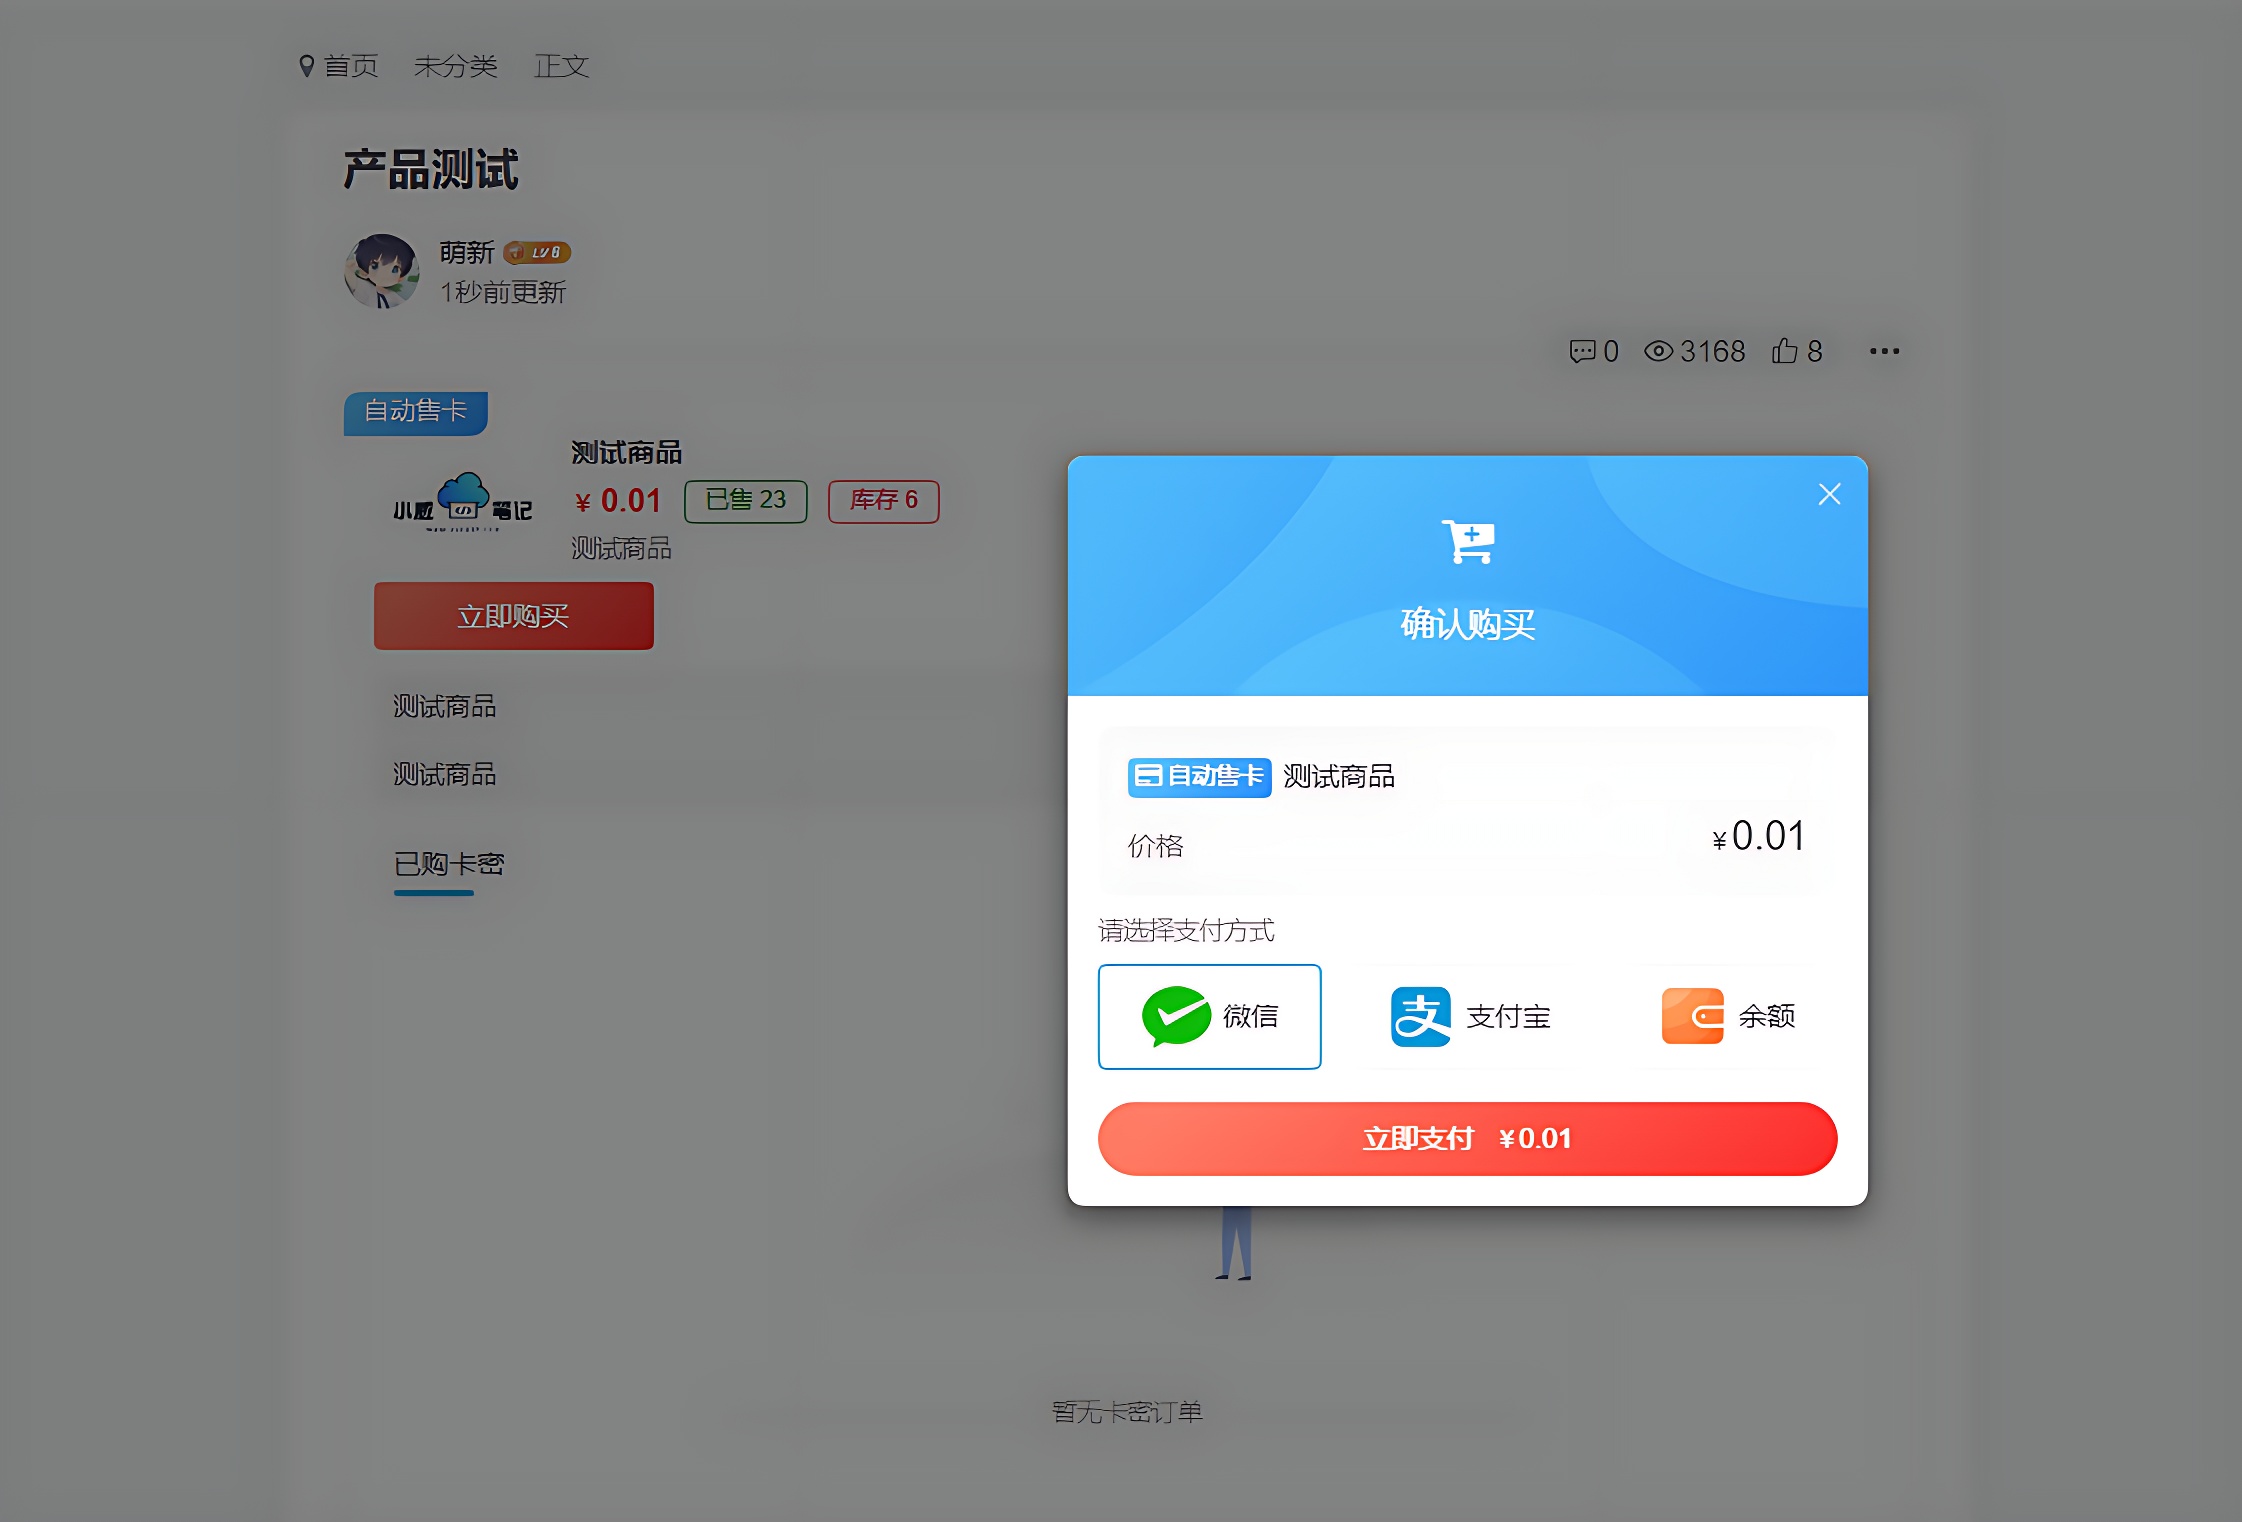Click the red 立即购买 button

click(513, 616)
